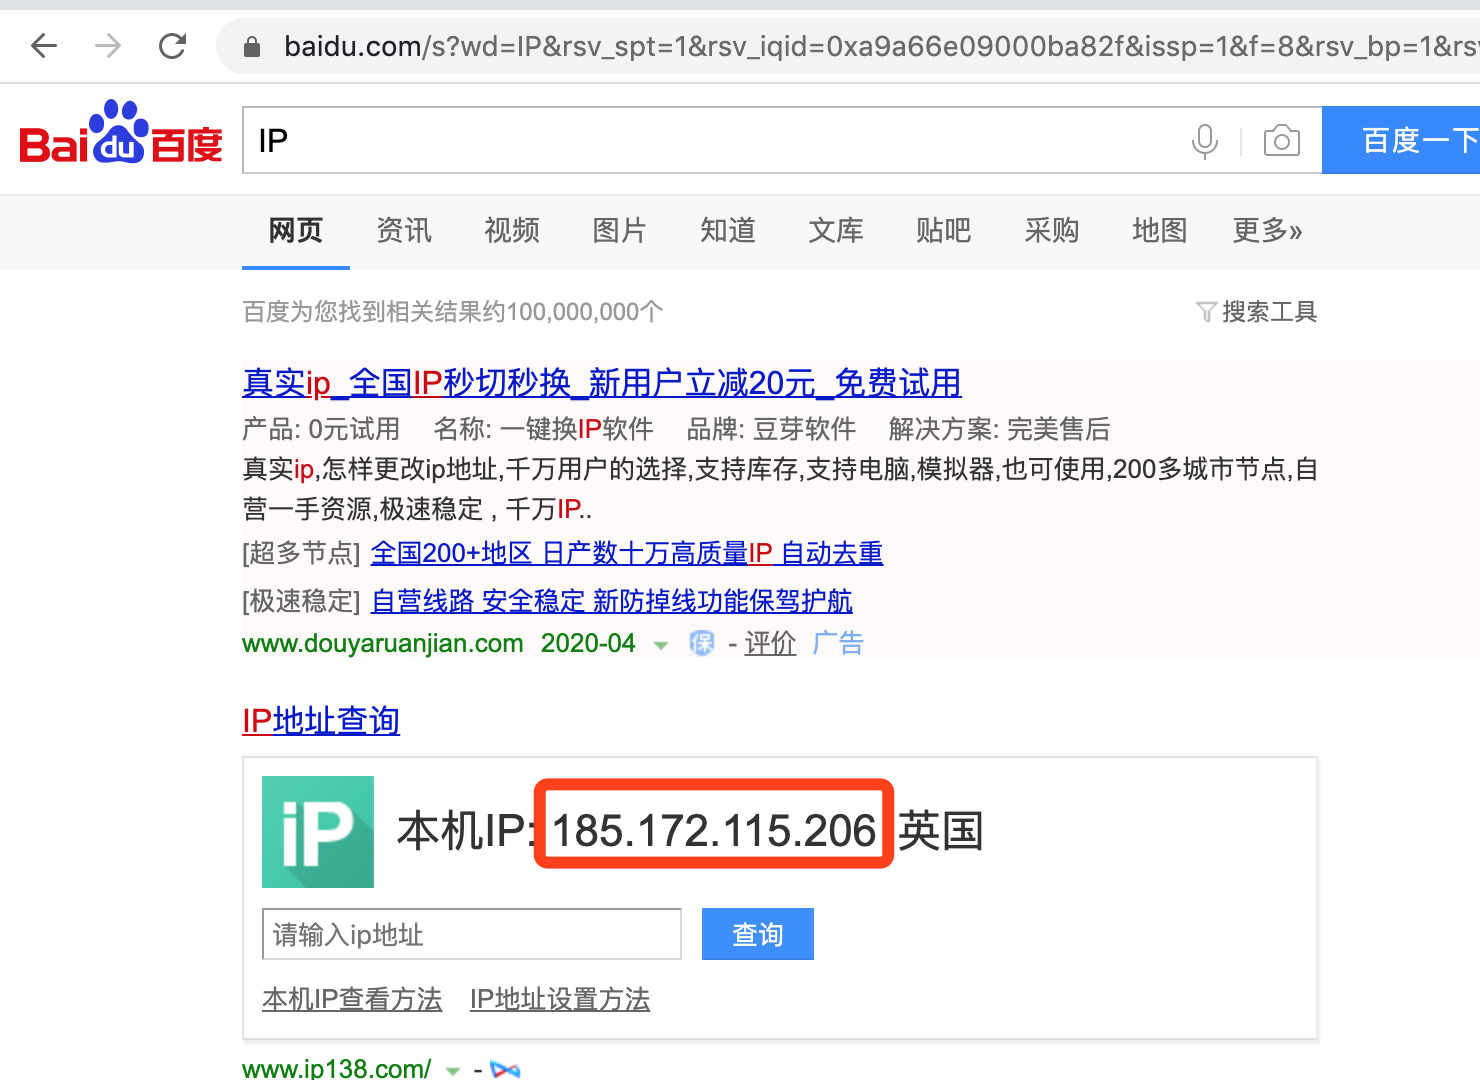Screen dimensions: 1480x1080
Task: Click the 查询 IP lookup button
Action: tap(758, 934)
